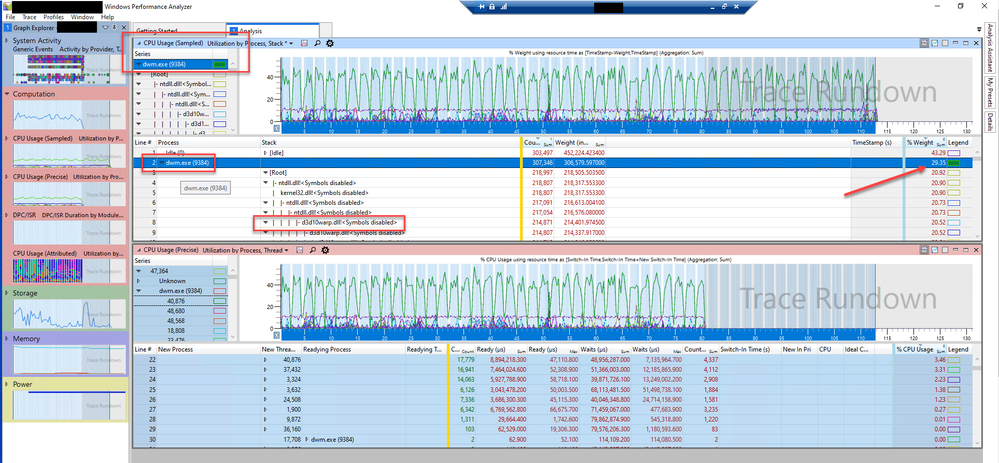Viewport: 999px width, 463px height.
Task: Open the Trace menu
Action: (x=31, y=17)
